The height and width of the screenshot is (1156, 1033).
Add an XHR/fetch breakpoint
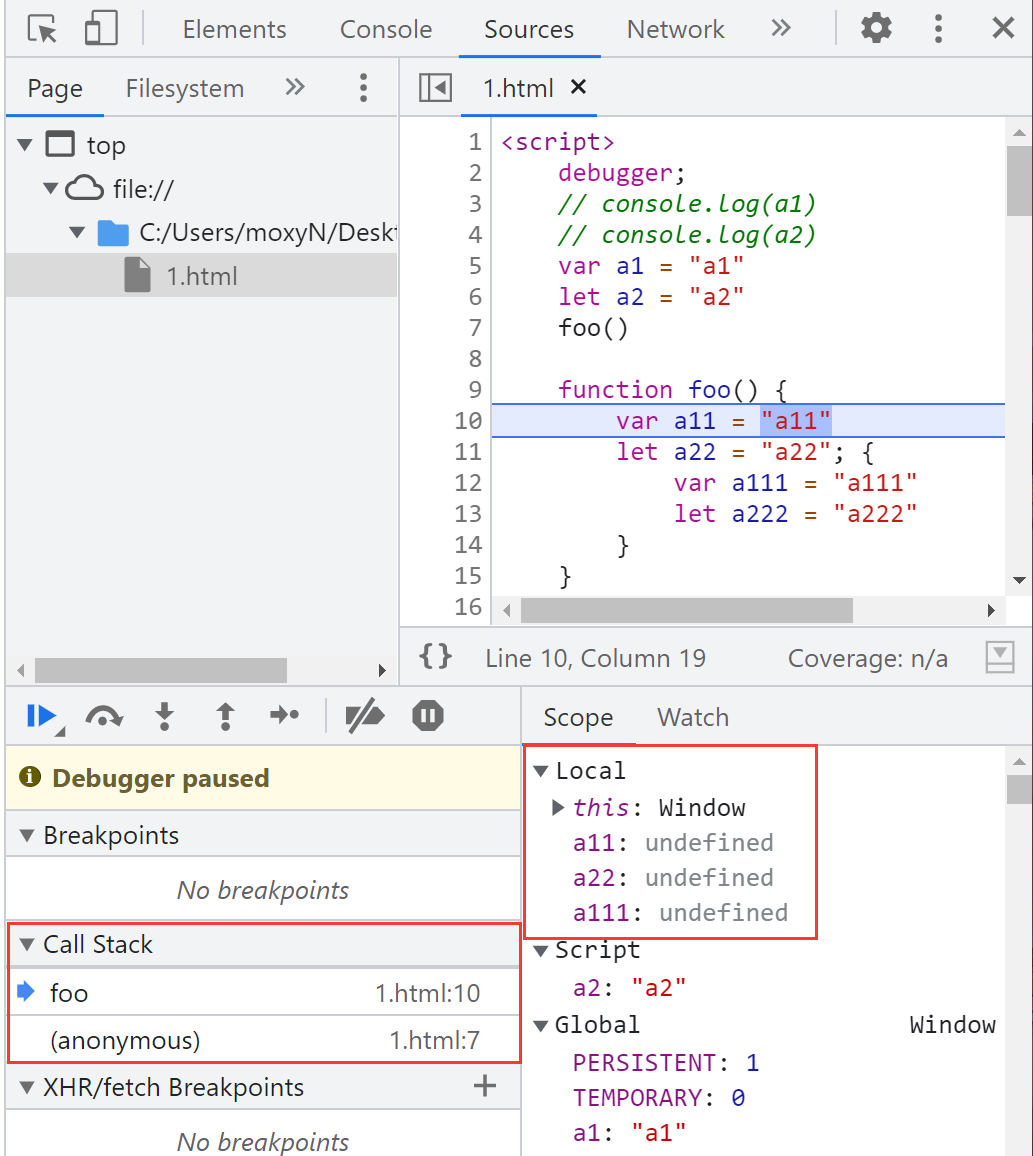click(x=485, y=1086)
